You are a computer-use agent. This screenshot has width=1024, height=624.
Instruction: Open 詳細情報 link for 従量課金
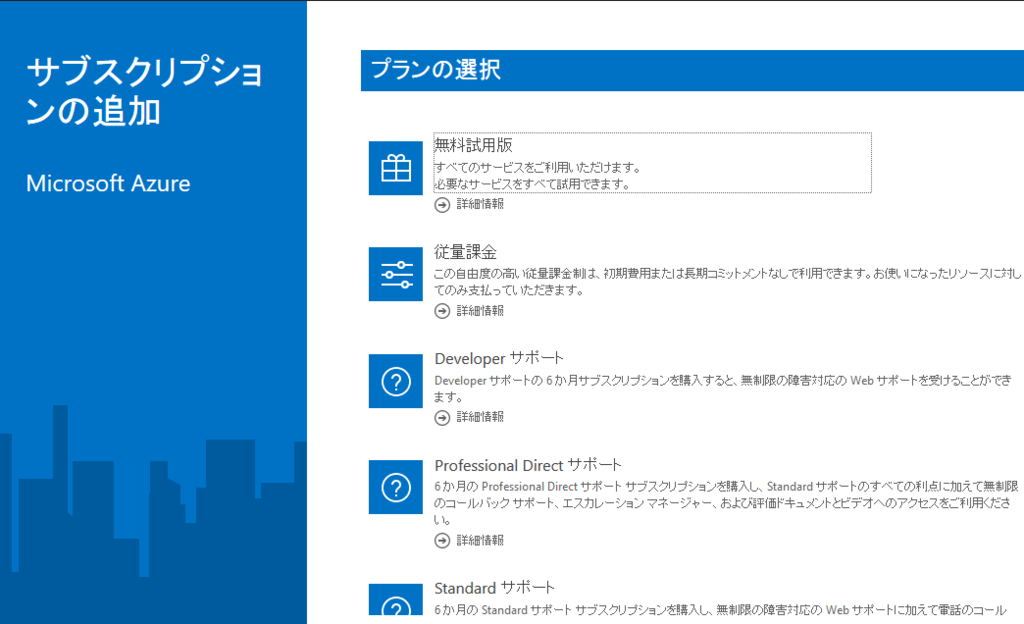pyautogui.click(x=480, y=311)
